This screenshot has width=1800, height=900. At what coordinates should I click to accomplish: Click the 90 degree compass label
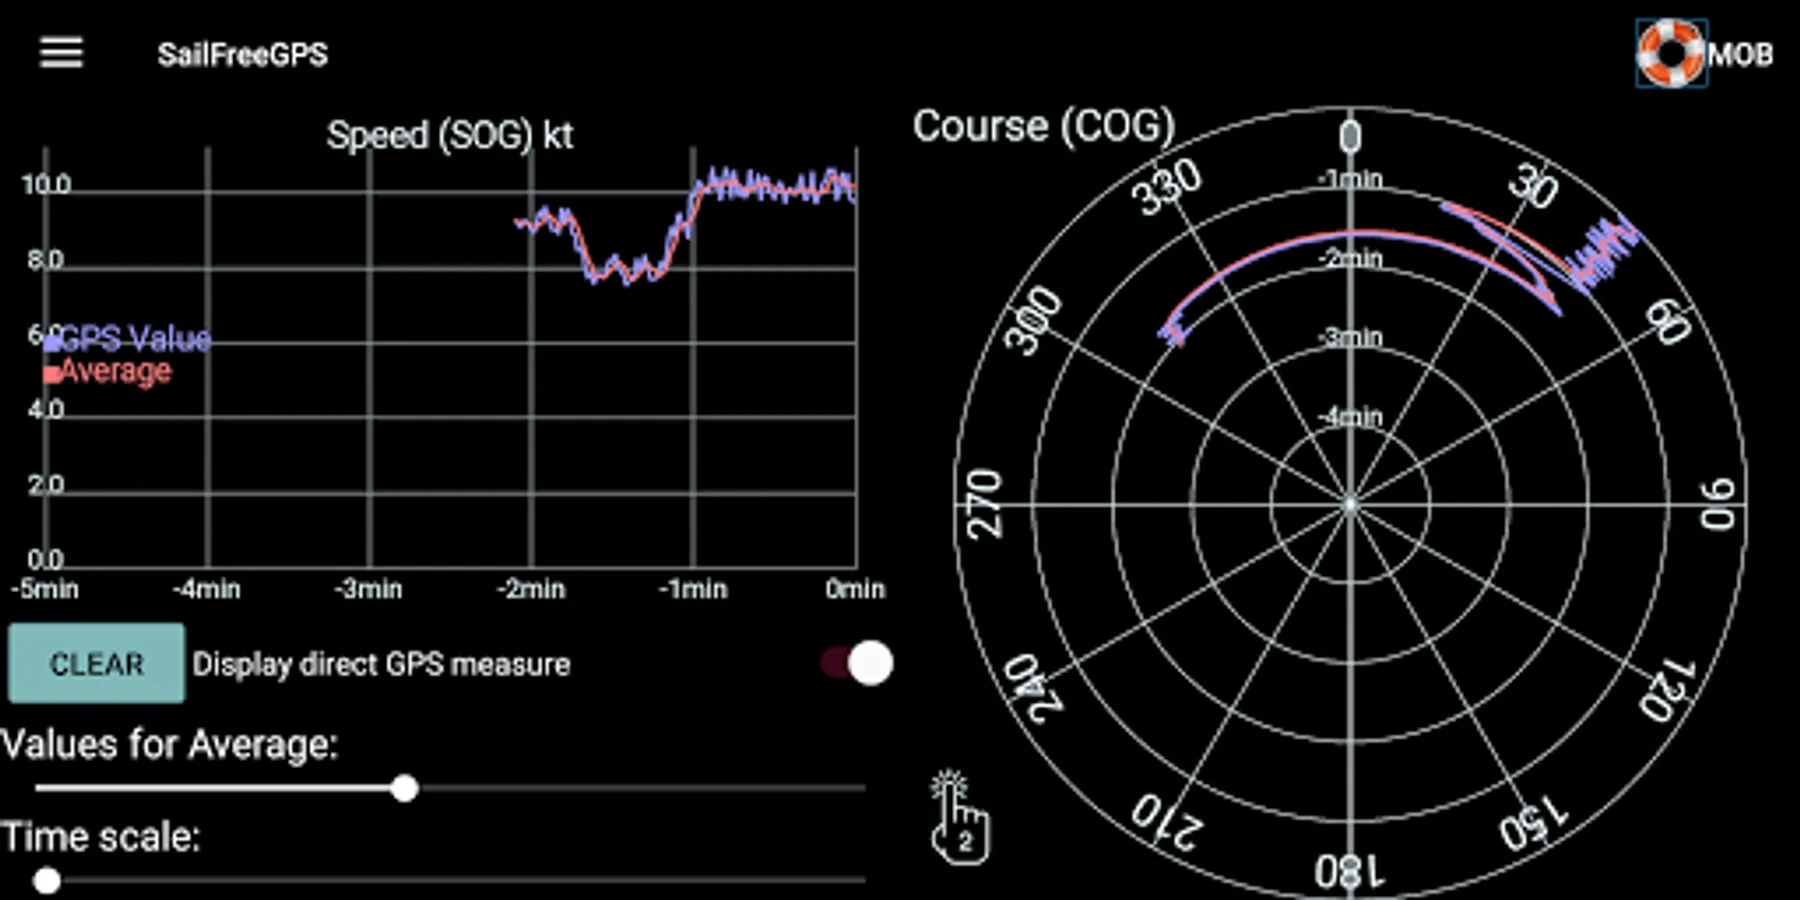click(x=1718, y=505)
